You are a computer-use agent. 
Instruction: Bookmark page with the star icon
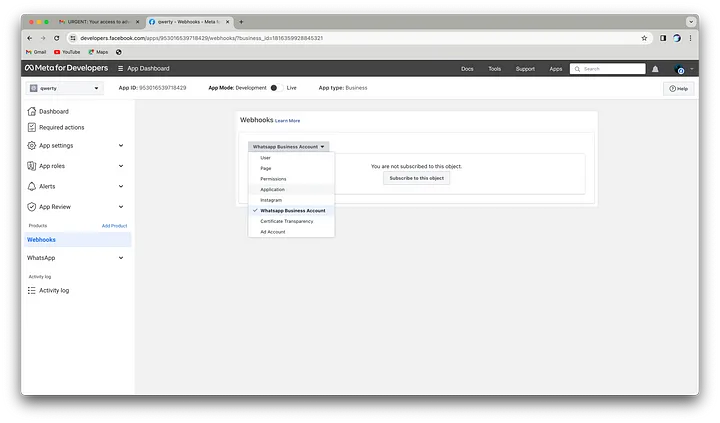644,38
